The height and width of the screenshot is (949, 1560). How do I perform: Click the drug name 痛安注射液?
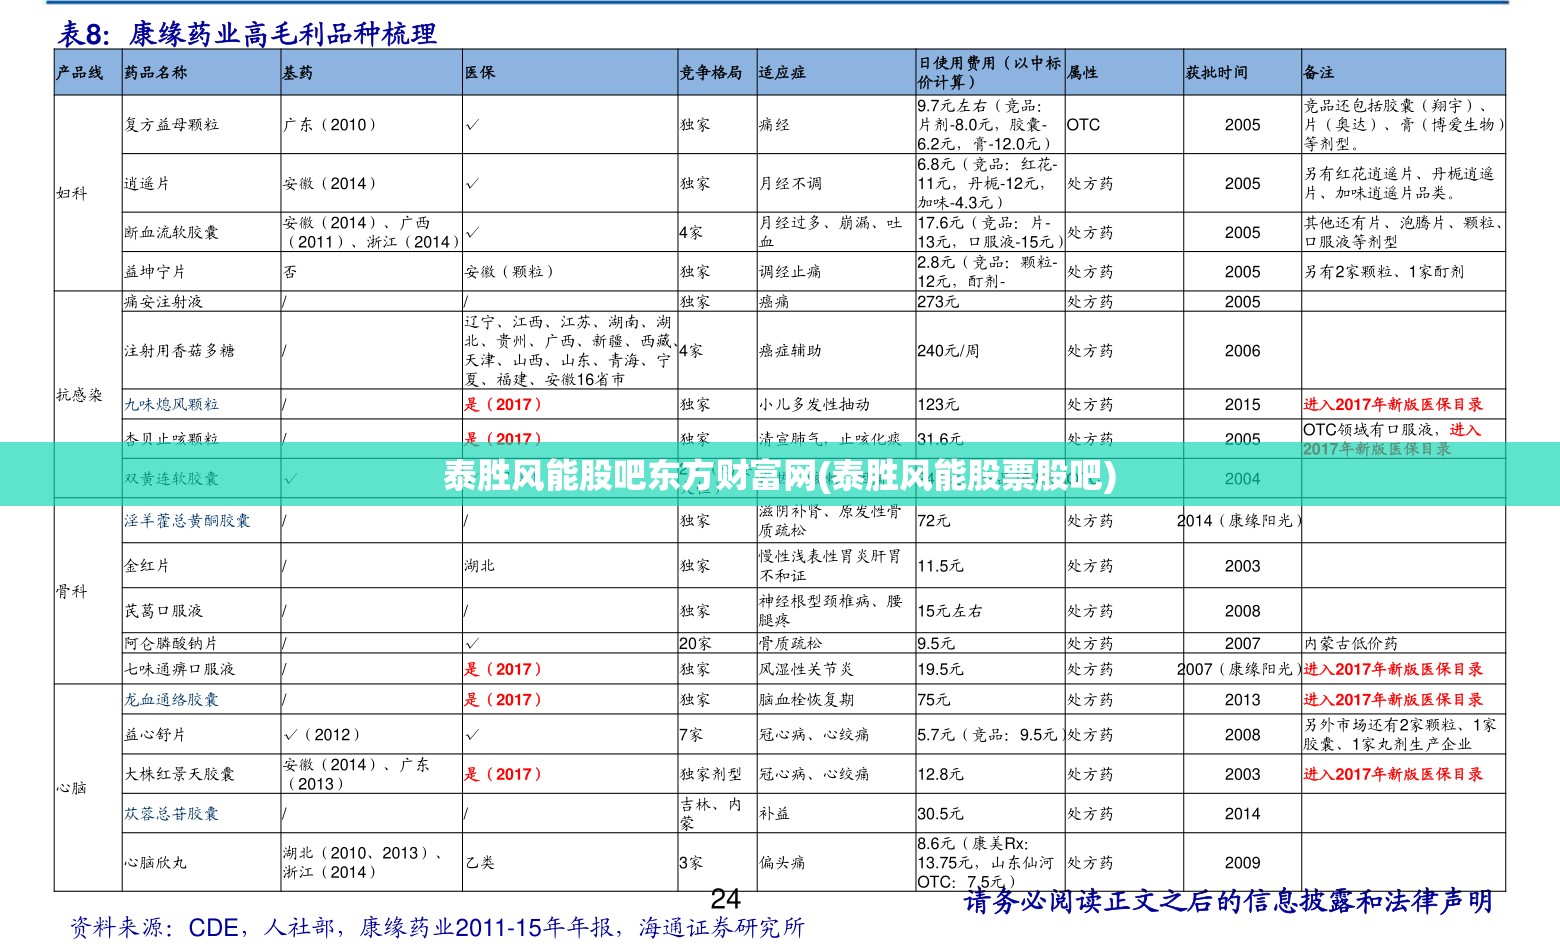163,302
